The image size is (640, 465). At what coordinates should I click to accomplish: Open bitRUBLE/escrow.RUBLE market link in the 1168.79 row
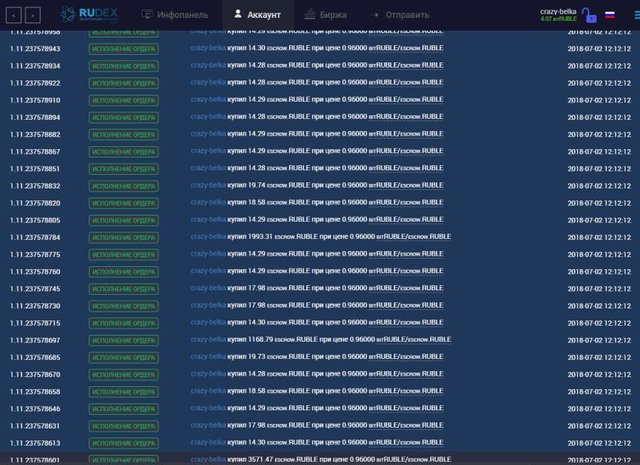[x=414, y=340]
